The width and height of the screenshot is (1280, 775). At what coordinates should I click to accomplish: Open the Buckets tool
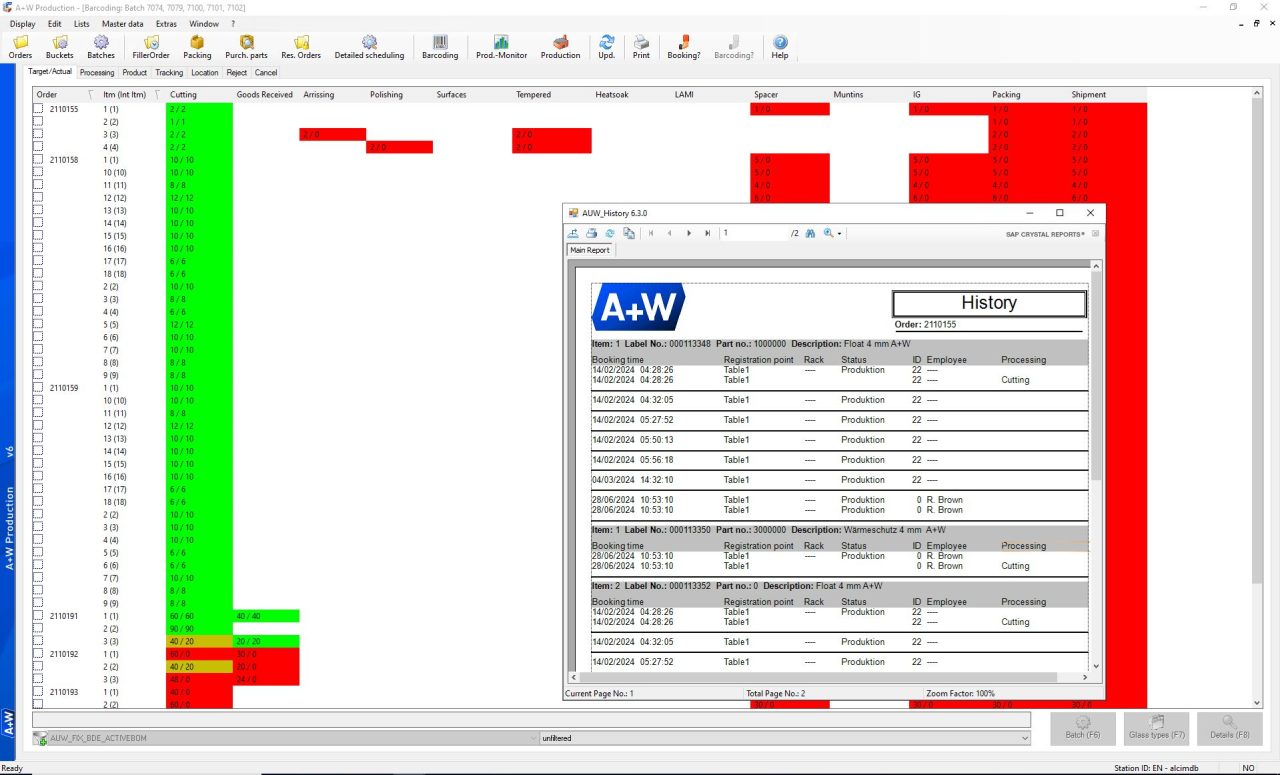(x=60, y=47)
